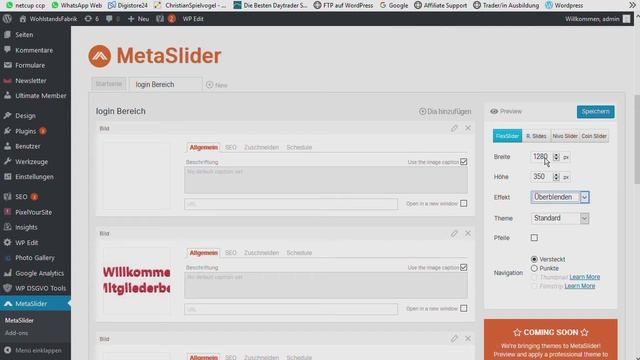Click Preview in the settings panel
Screen dimensions: 640x360
[506, 111]
